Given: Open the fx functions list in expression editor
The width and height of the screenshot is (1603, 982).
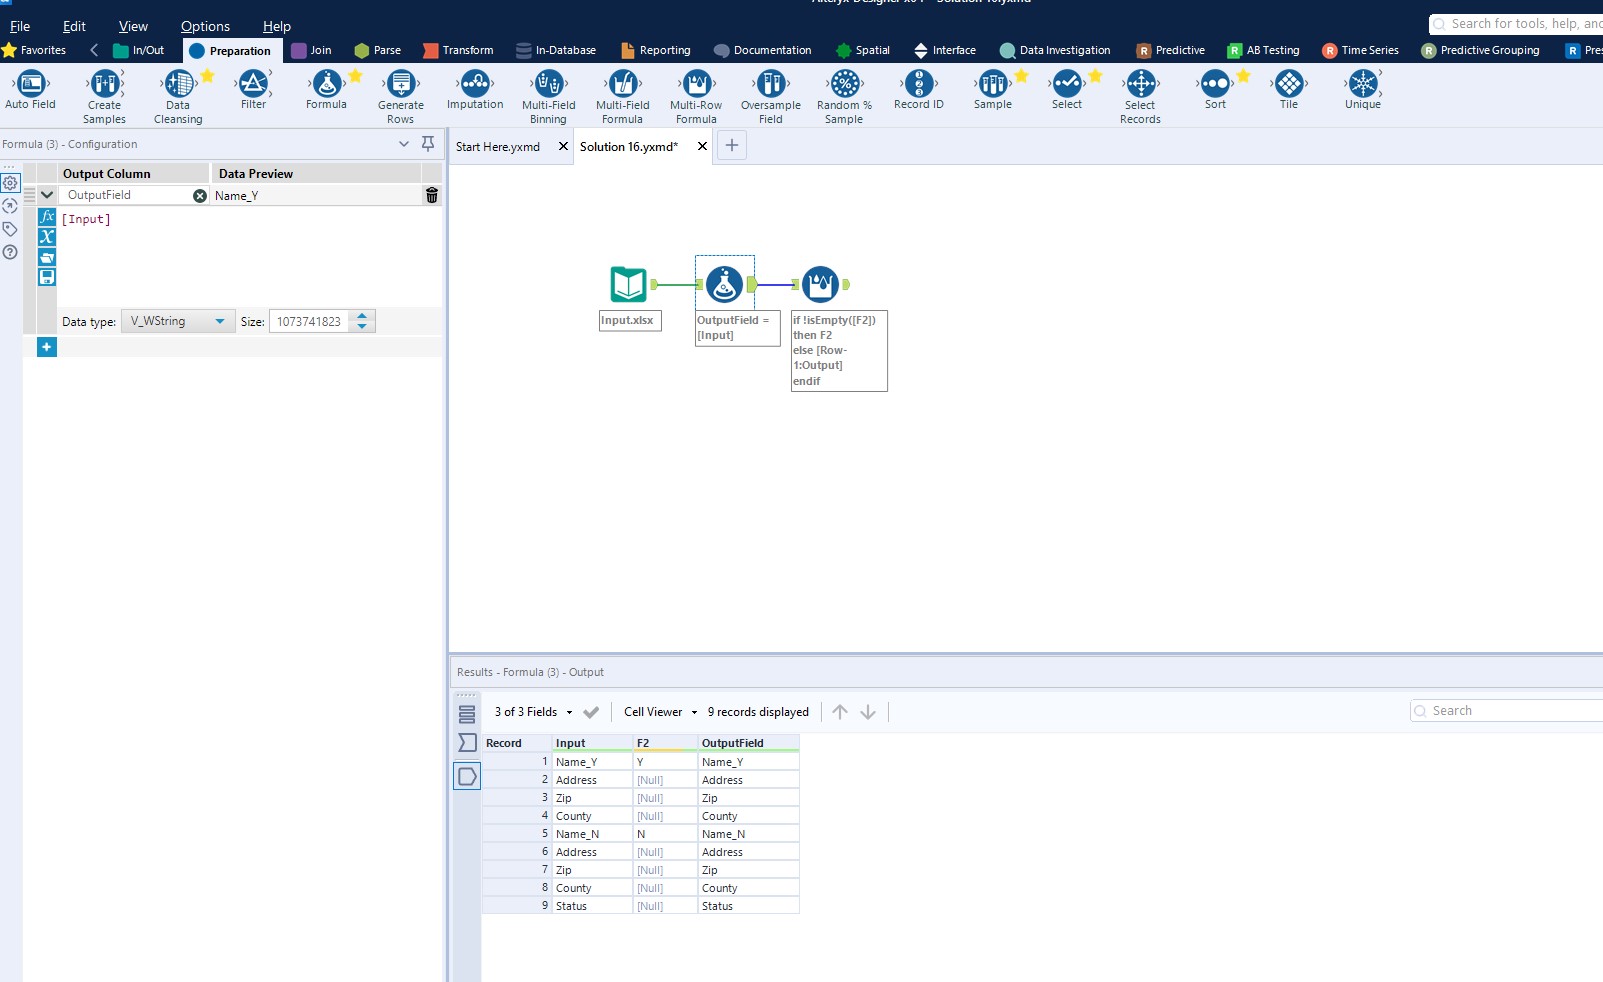Looking at the screenshot, I should pos(47,217).
